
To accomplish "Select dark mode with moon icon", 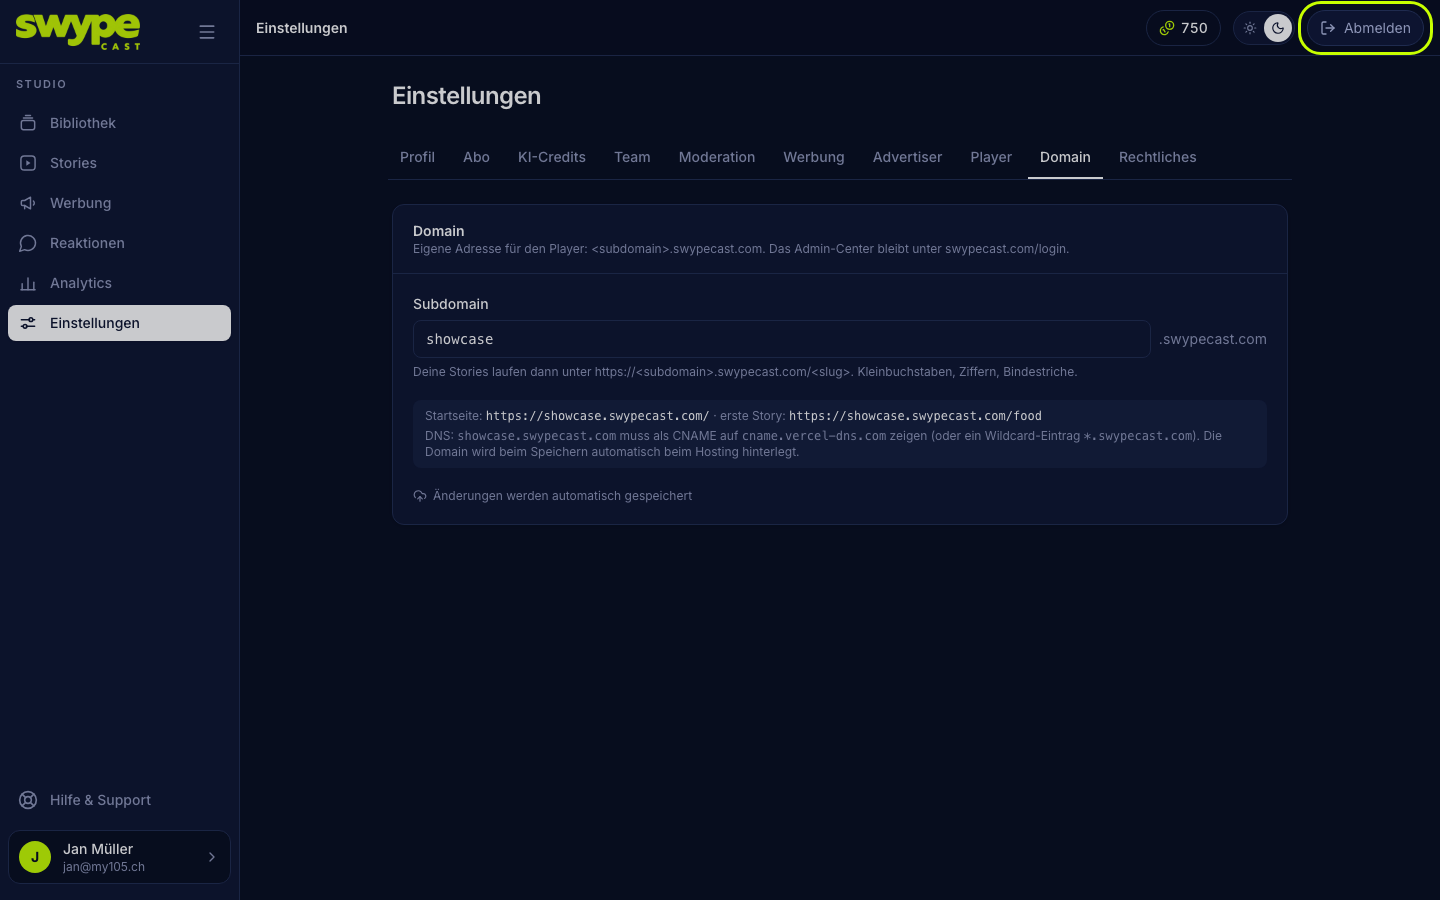I will point(1278,28).
